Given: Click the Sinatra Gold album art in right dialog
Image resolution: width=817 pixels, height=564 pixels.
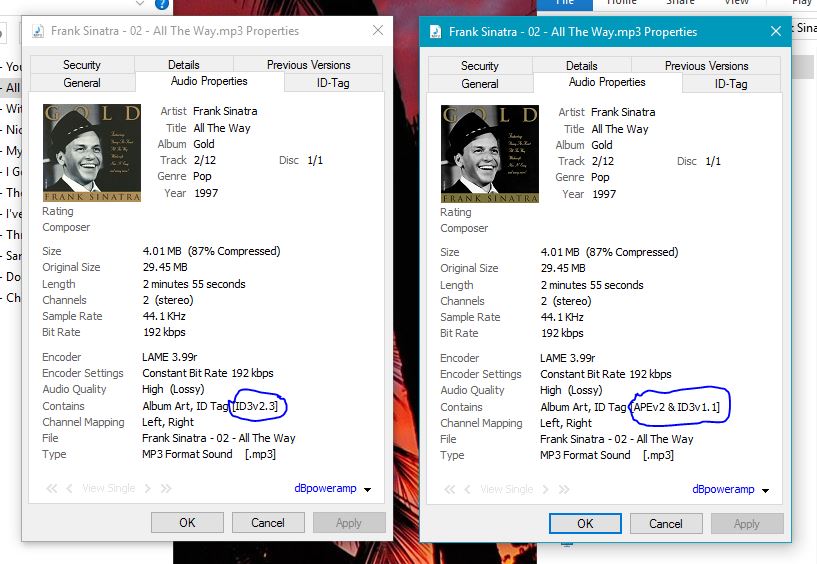Looking at the screenshot, I should click(x=490, y=153).
